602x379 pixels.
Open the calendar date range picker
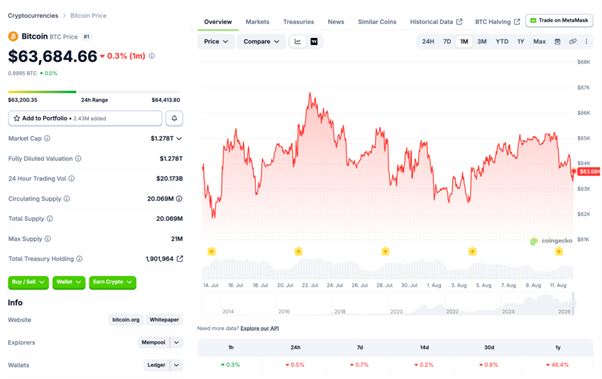click(557, 41)
